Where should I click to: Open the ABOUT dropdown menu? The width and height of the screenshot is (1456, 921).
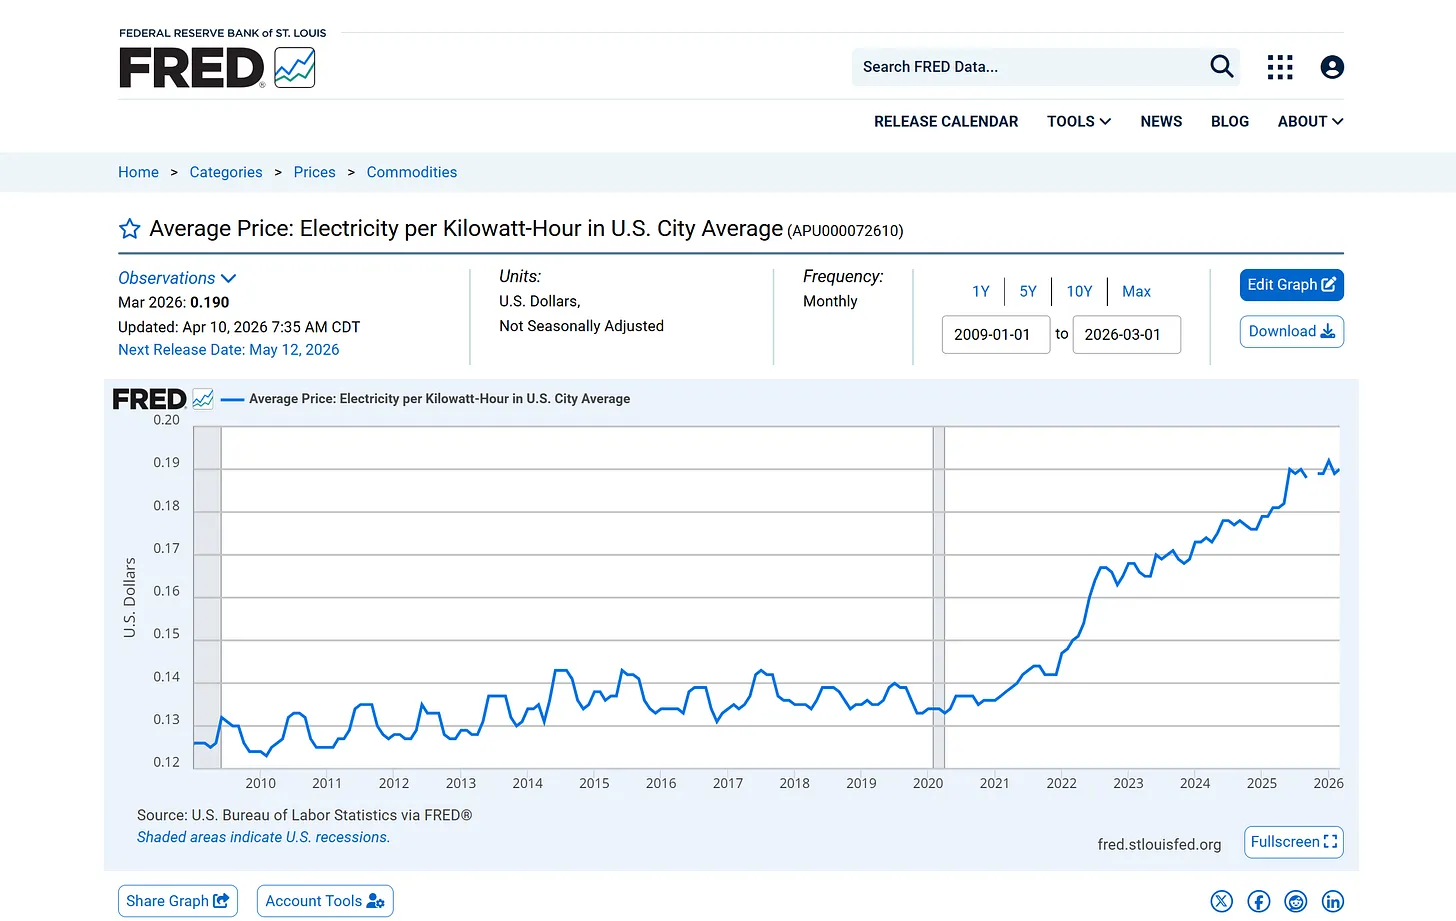coord(1310,121)
